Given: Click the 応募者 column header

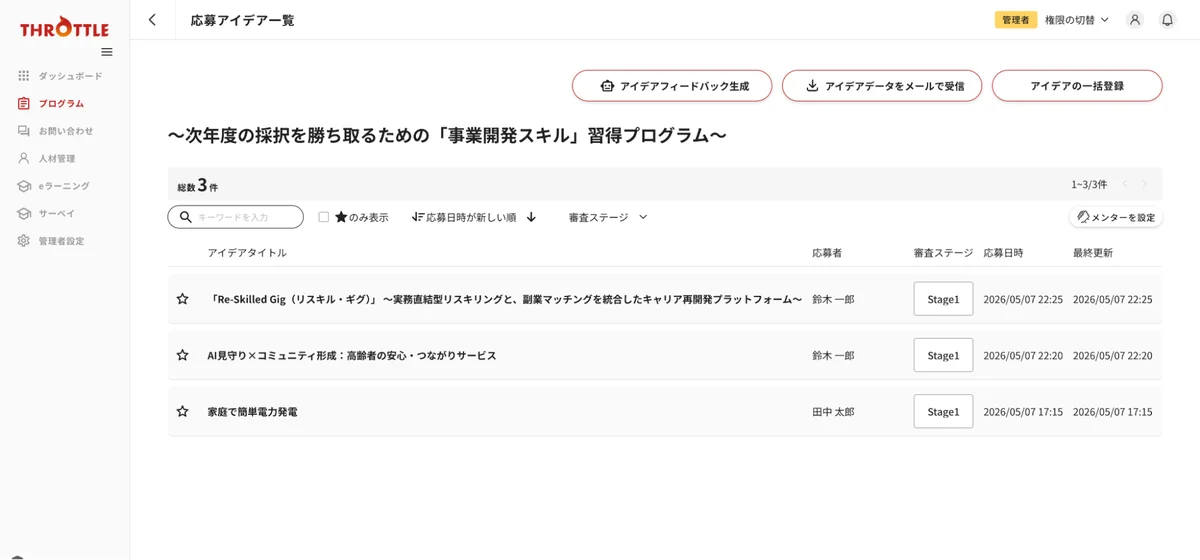Looking at the screenshot, I should pos(827,253).
